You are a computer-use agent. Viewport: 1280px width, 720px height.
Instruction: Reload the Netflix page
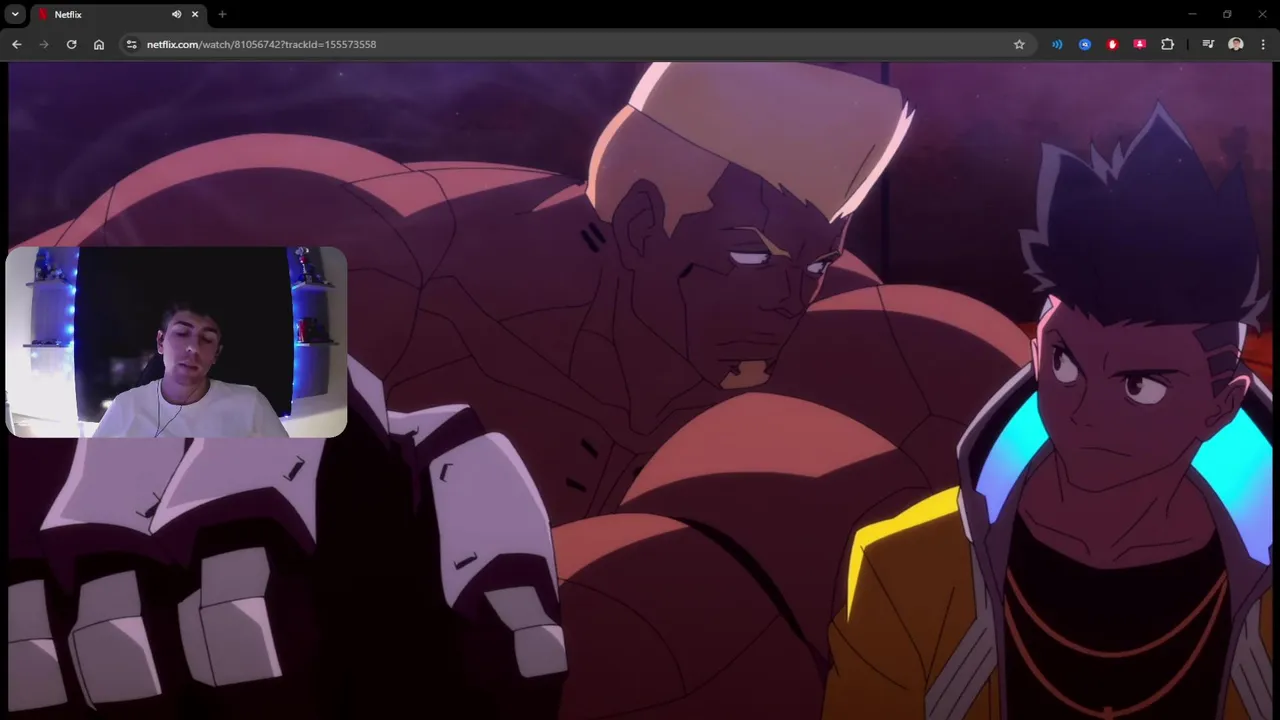click(71, 44)
